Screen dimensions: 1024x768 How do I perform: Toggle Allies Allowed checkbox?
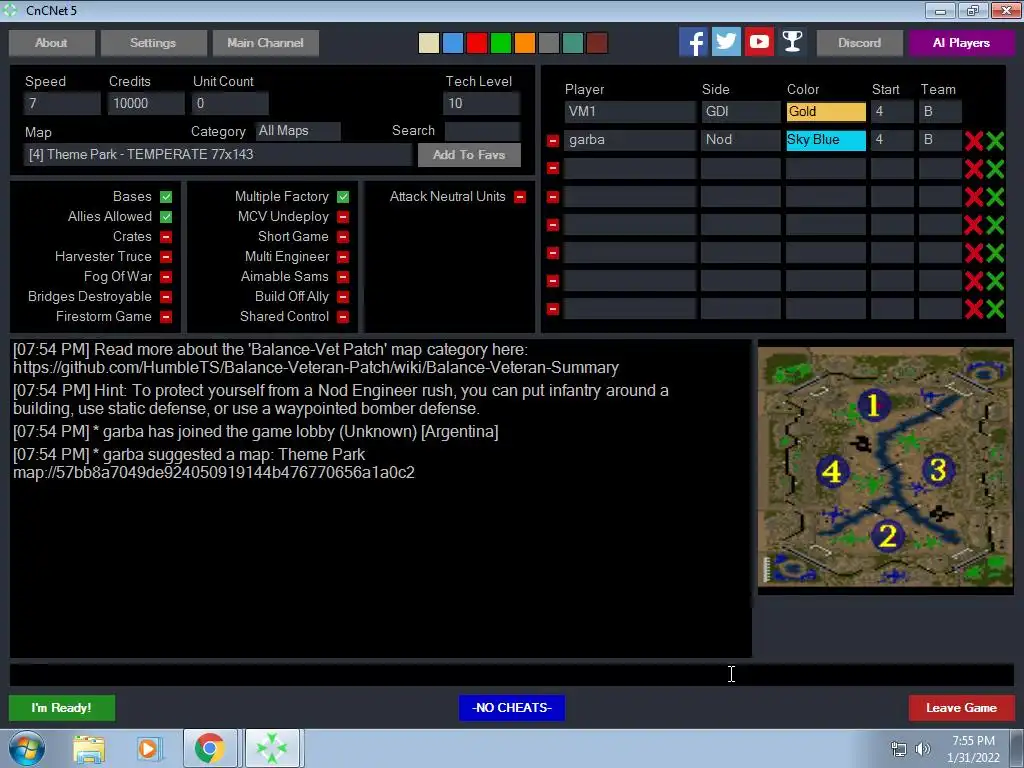[x=166, y=217]
